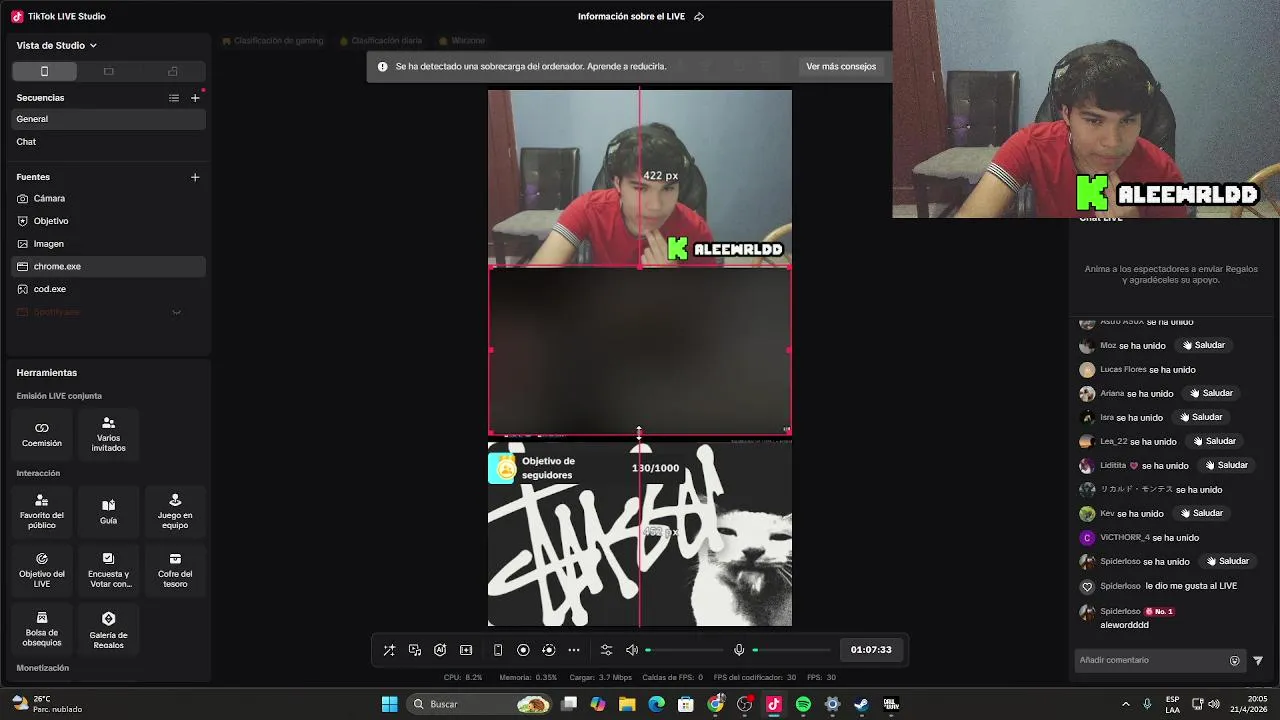Select the General sequence

[108, 119]
